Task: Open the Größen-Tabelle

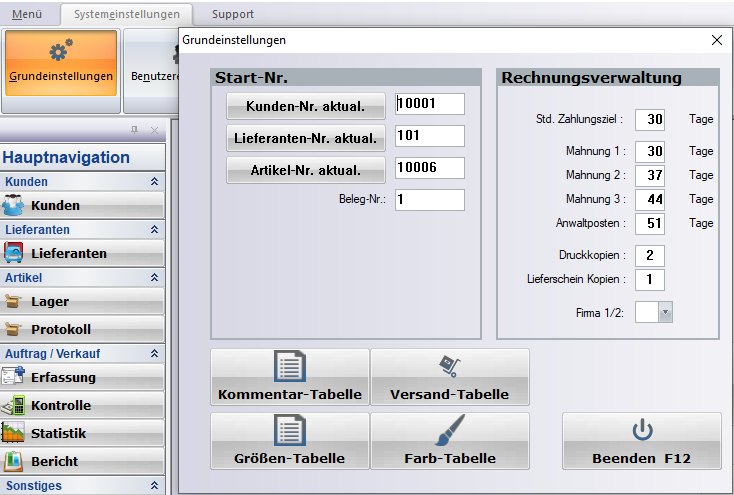Action: click(290, 441)
